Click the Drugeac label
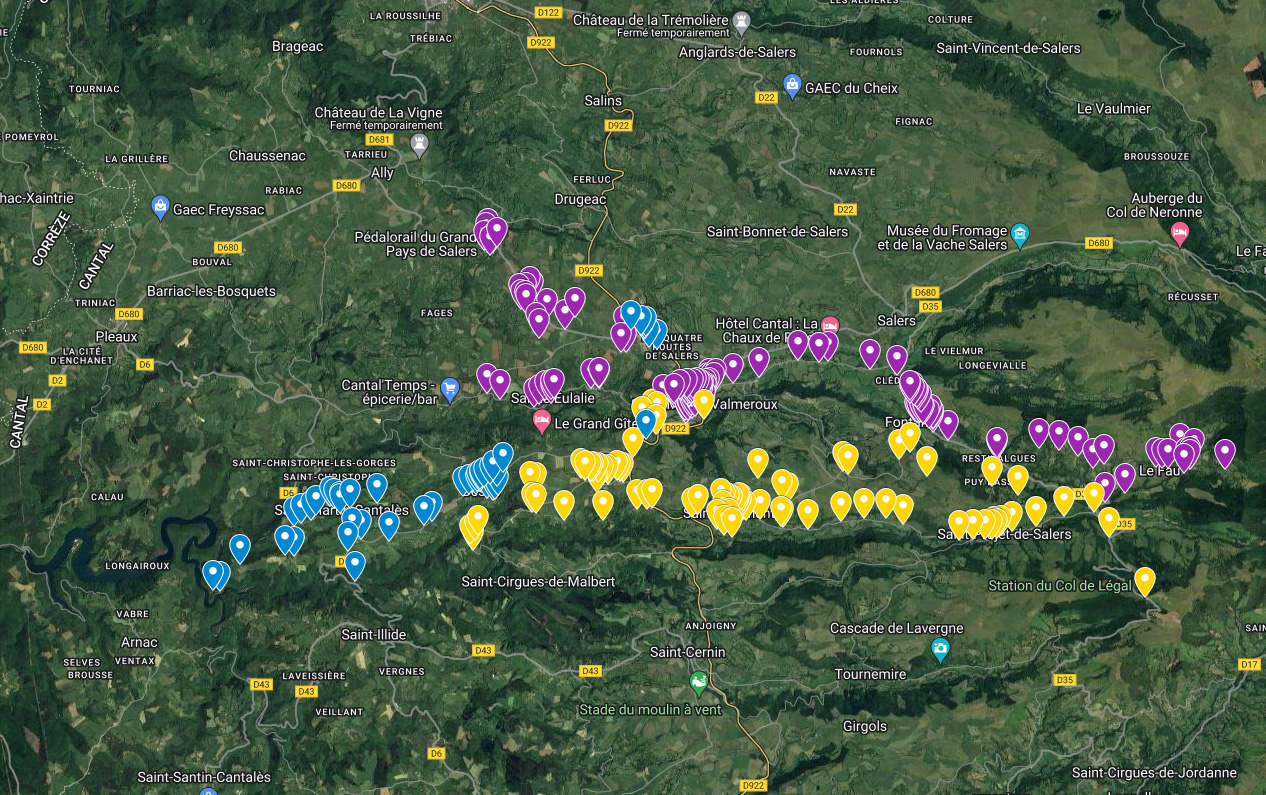Image resolution: width=1266 pixels, height=795 pixels. (x=581, y=199)
